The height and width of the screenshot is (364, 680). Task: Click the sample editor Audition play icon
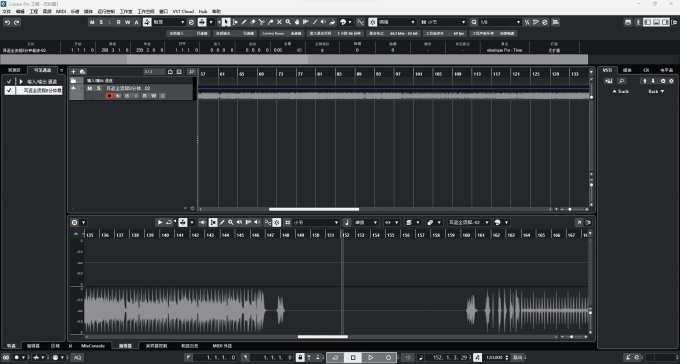[x=160, y=223]
